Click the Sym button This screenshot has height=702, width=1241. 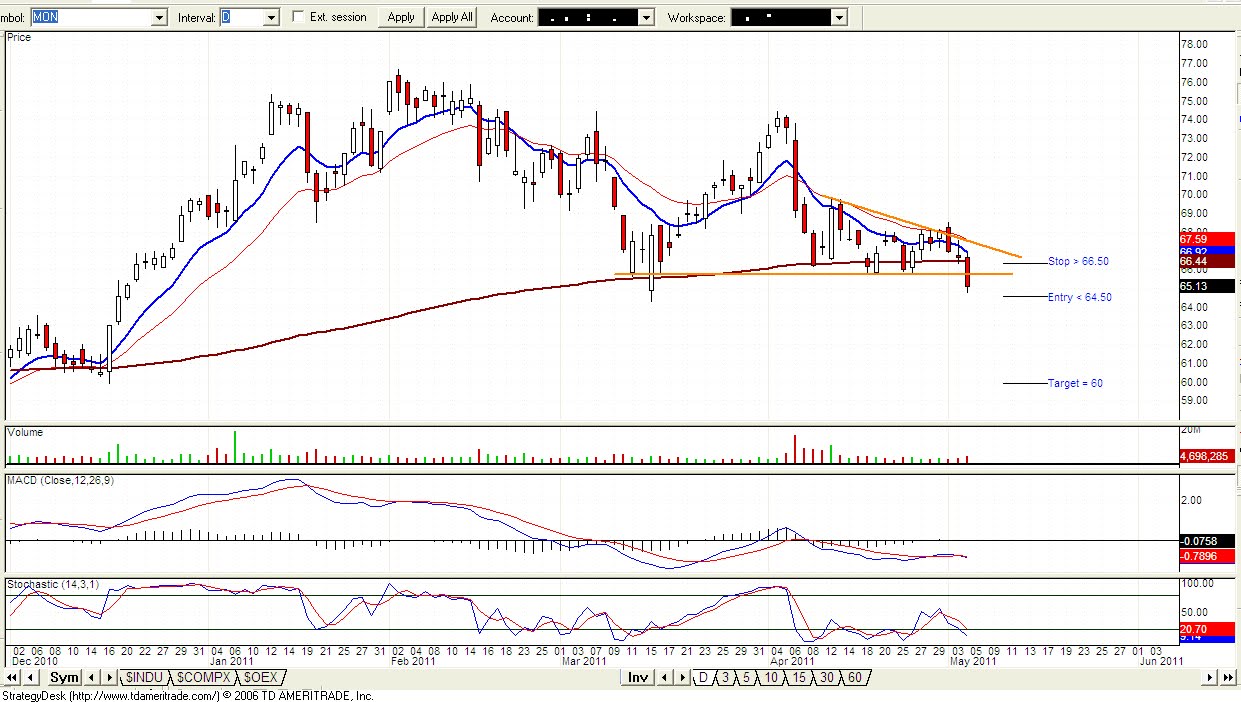(x=63, y=677)
